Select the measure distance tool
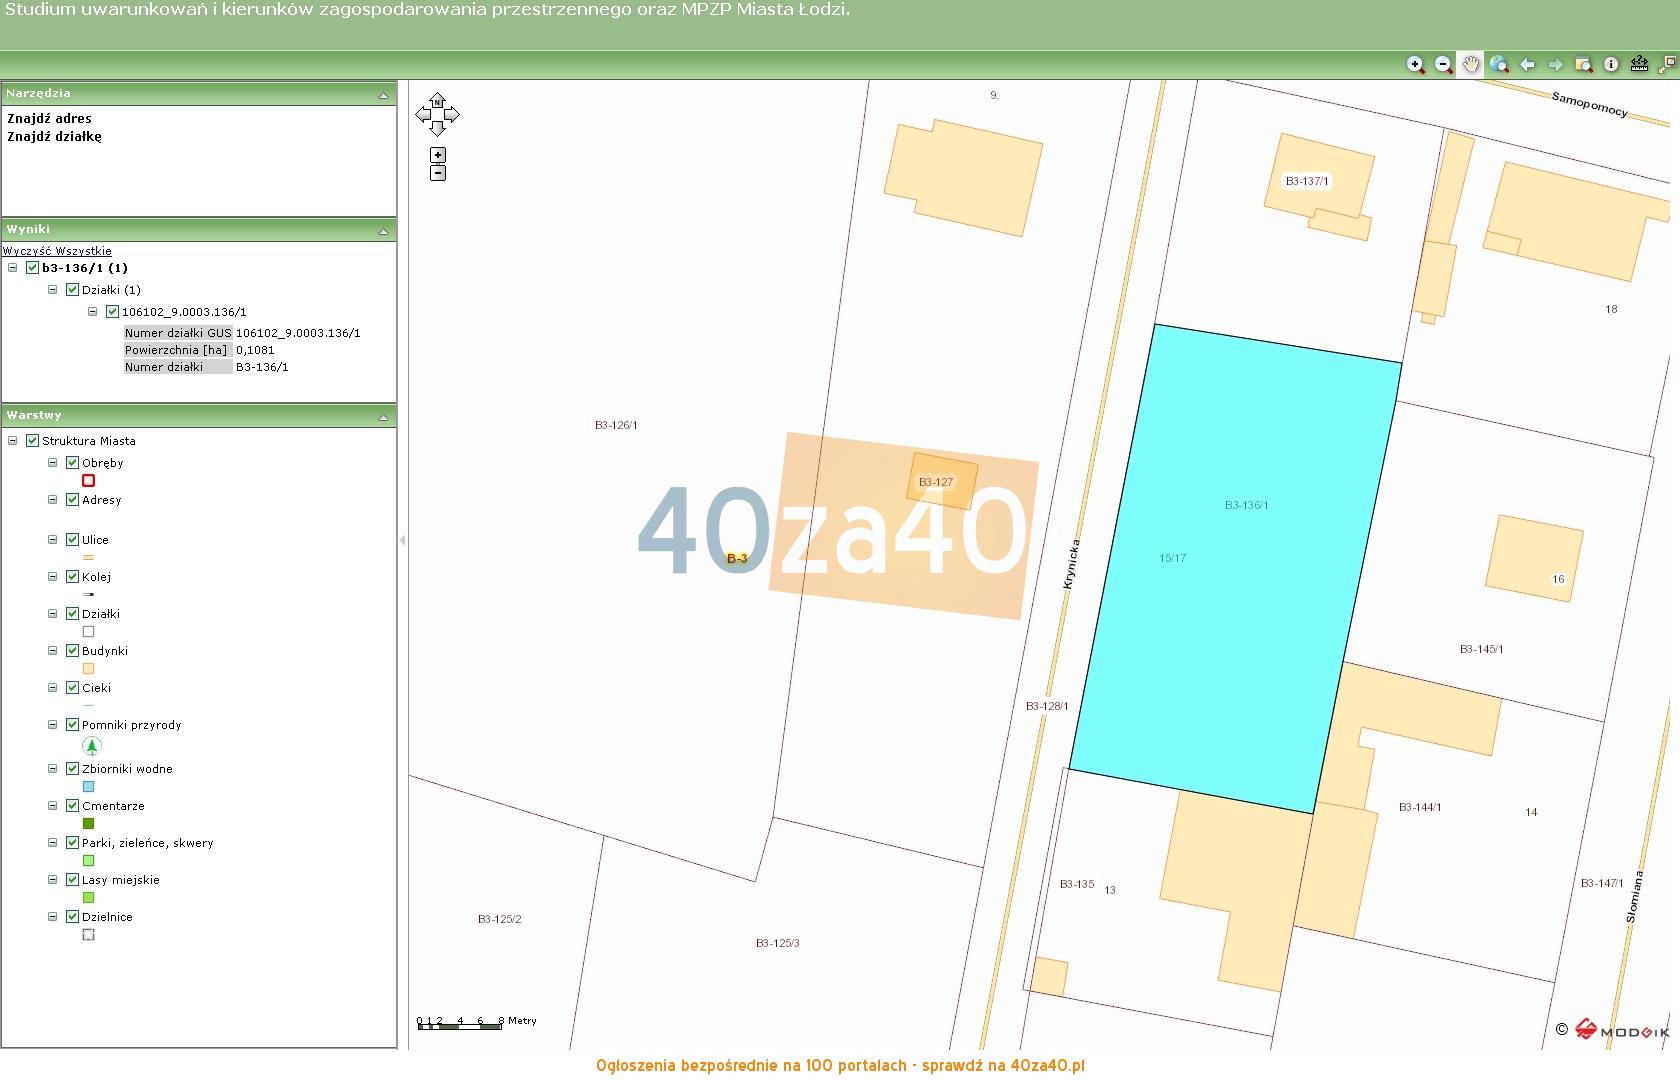The image size is (1680, 1080). pyautogui.click(x=1639, y=64)
